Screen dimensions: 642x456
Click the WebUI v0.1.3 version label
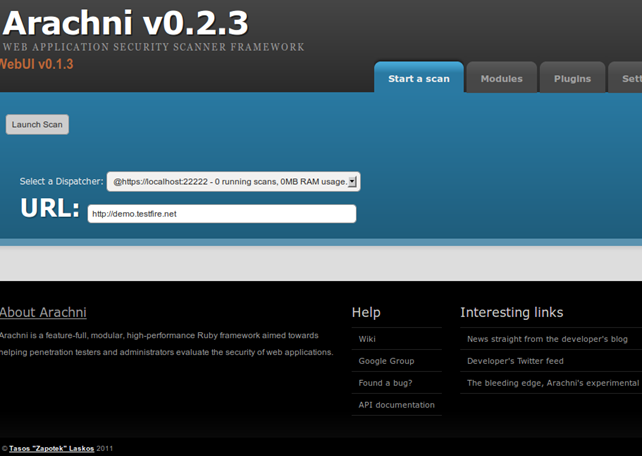click(36, 64)
